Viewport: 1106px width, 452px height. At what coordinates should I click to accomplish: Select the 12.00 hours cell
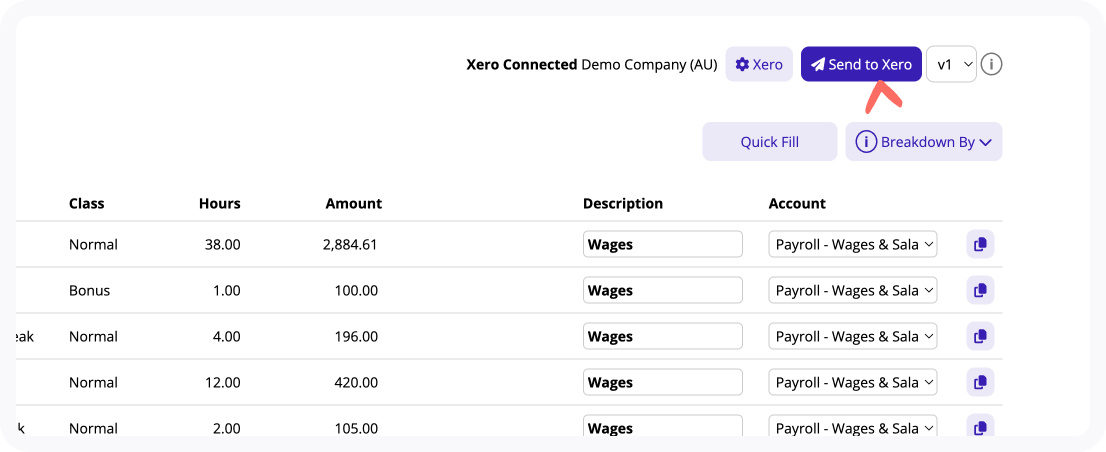click(x=225, y=382)
